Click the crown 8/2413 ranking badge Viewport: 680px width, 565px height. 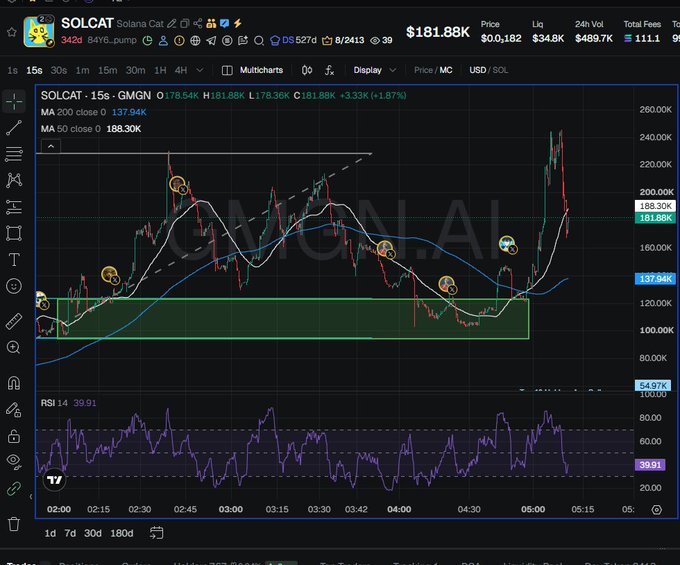click(x=343, y=40)
